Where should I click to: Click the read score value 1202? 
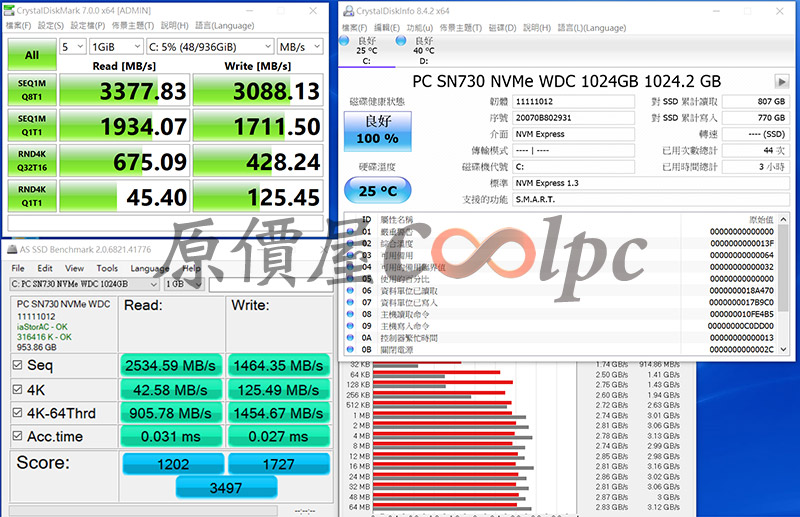173,463
